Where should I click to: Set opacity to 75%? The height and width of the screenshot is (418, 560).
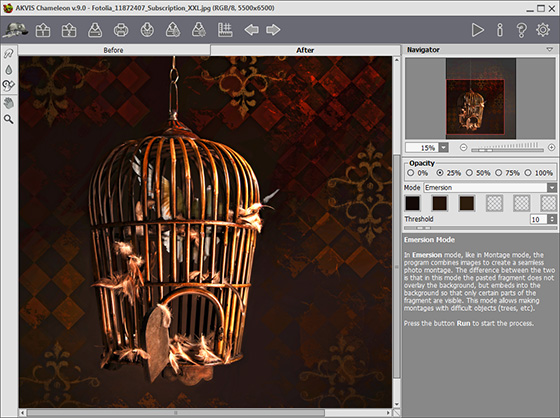pos(499,173)
